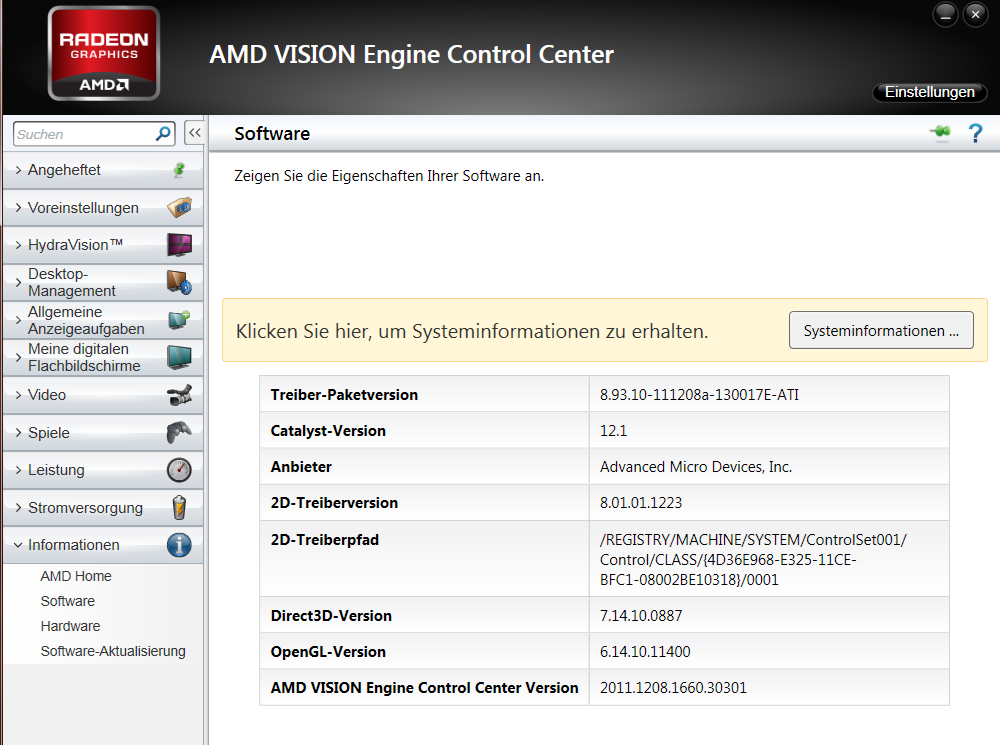1000x745 pixels.
Task: Expand Meine digitalen Flachbildschirme section
Action: tap(78, 357)
